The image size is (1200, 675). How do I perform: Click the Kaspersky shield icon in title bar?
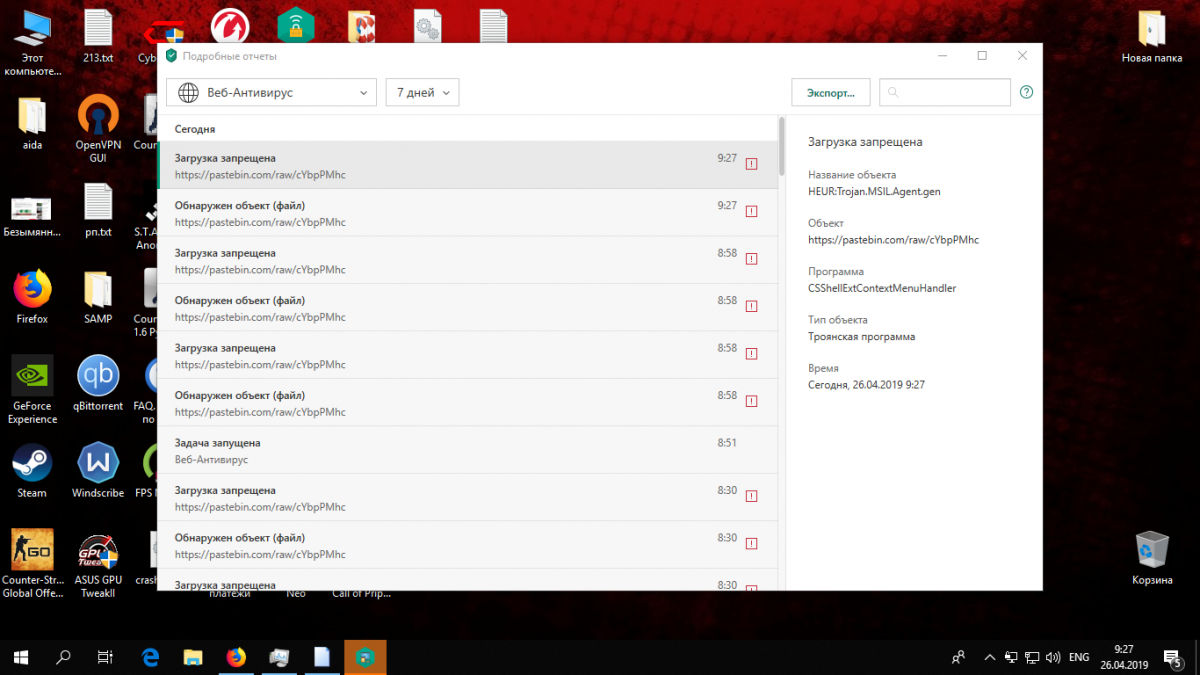pos(171,56)
